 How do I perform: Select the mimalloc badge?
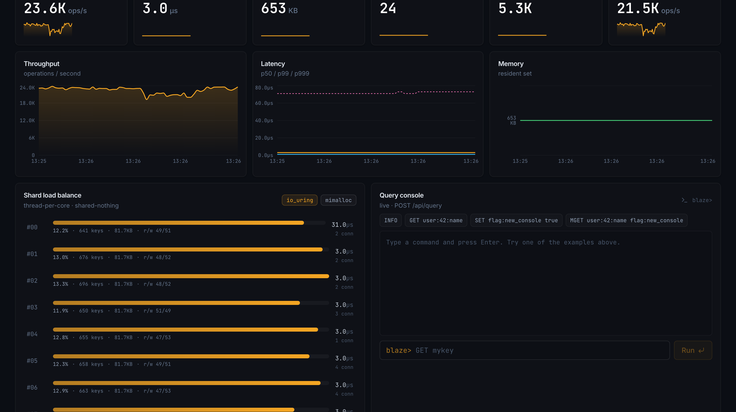point(338,200)
